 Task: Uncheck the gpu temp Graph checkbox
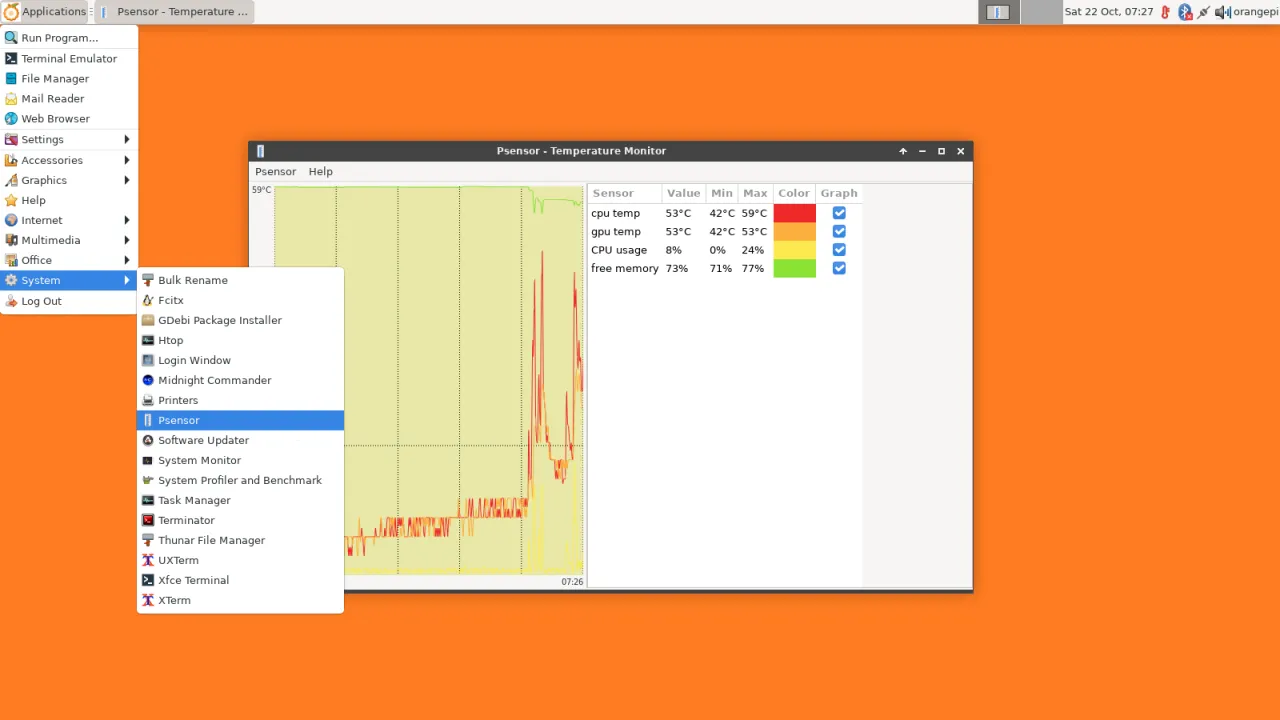pyautogui.click(x=838, y=231)
